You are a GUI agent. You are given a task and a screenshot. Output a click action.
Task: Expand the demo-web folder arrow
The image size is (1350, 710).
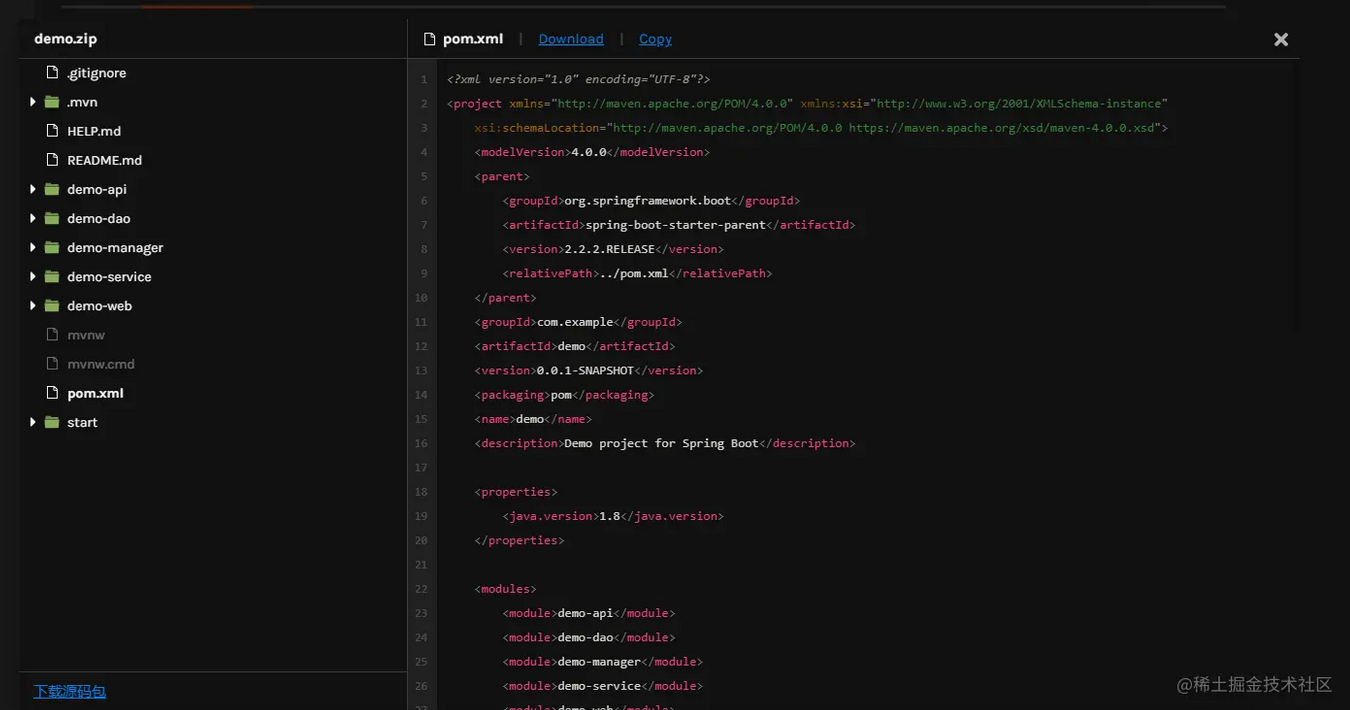coord(33,305)
